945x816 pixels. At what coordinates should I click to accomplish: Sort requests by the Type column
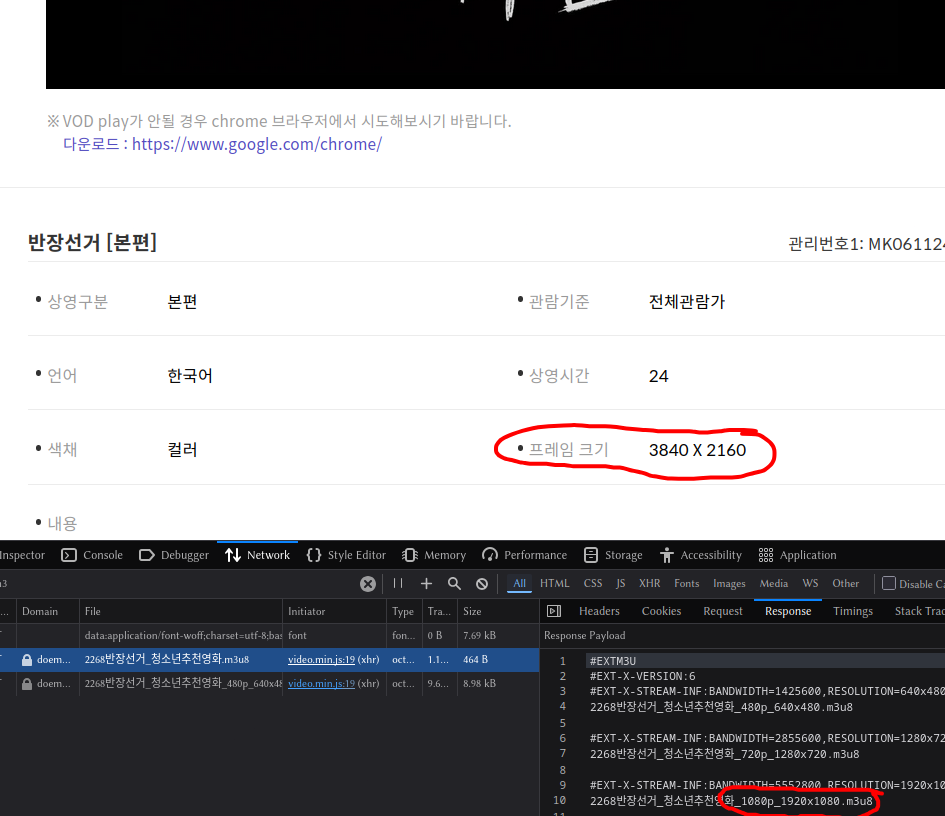[x=404, y=611]
